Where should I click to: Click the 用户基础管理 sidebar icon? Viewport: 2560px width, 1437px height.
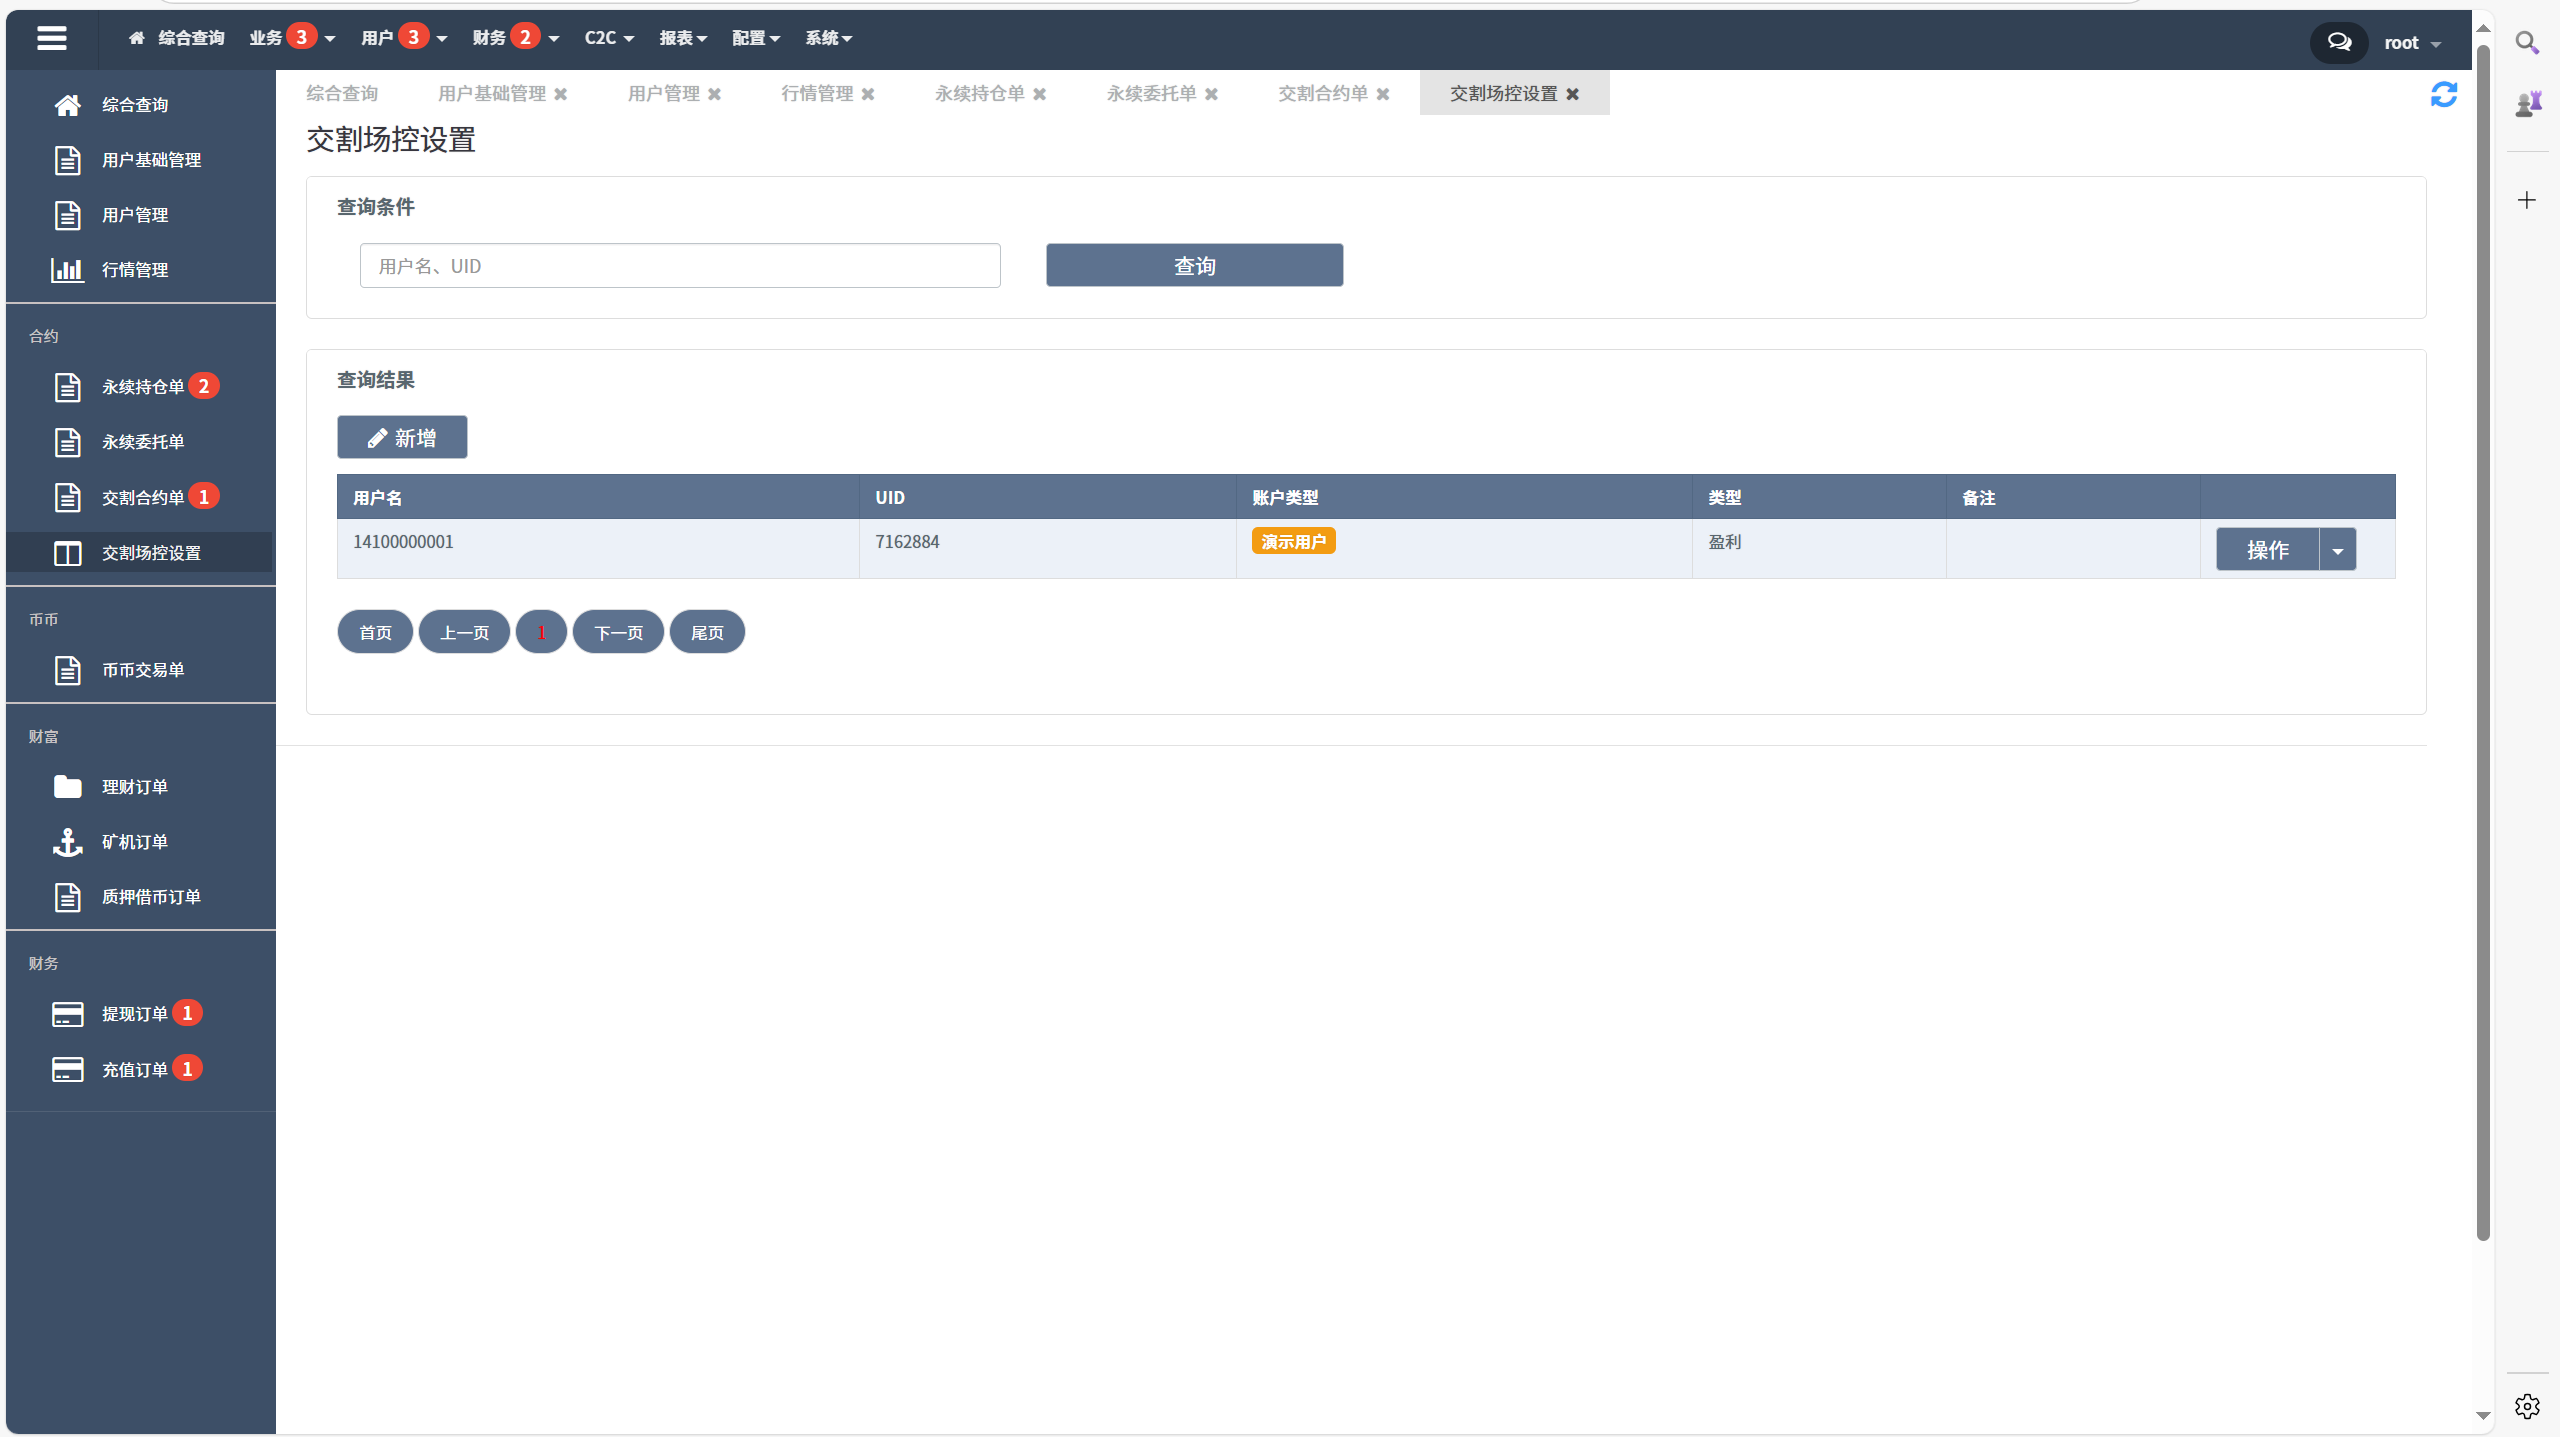(x=67, y=160)
